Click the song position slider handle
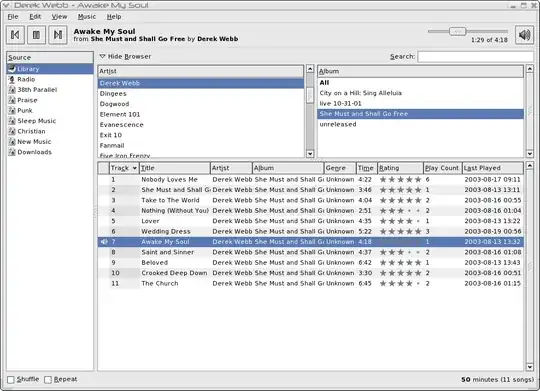Viewport: 540px width, 391px height. [458, 31]
